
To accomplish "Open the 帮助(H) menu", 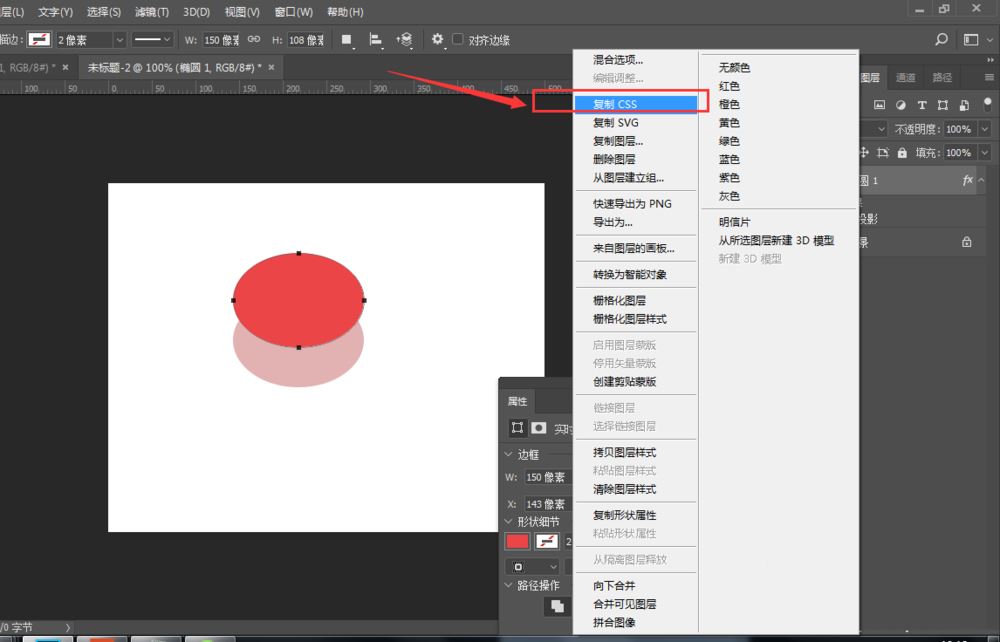I will [x=345, y=12].
